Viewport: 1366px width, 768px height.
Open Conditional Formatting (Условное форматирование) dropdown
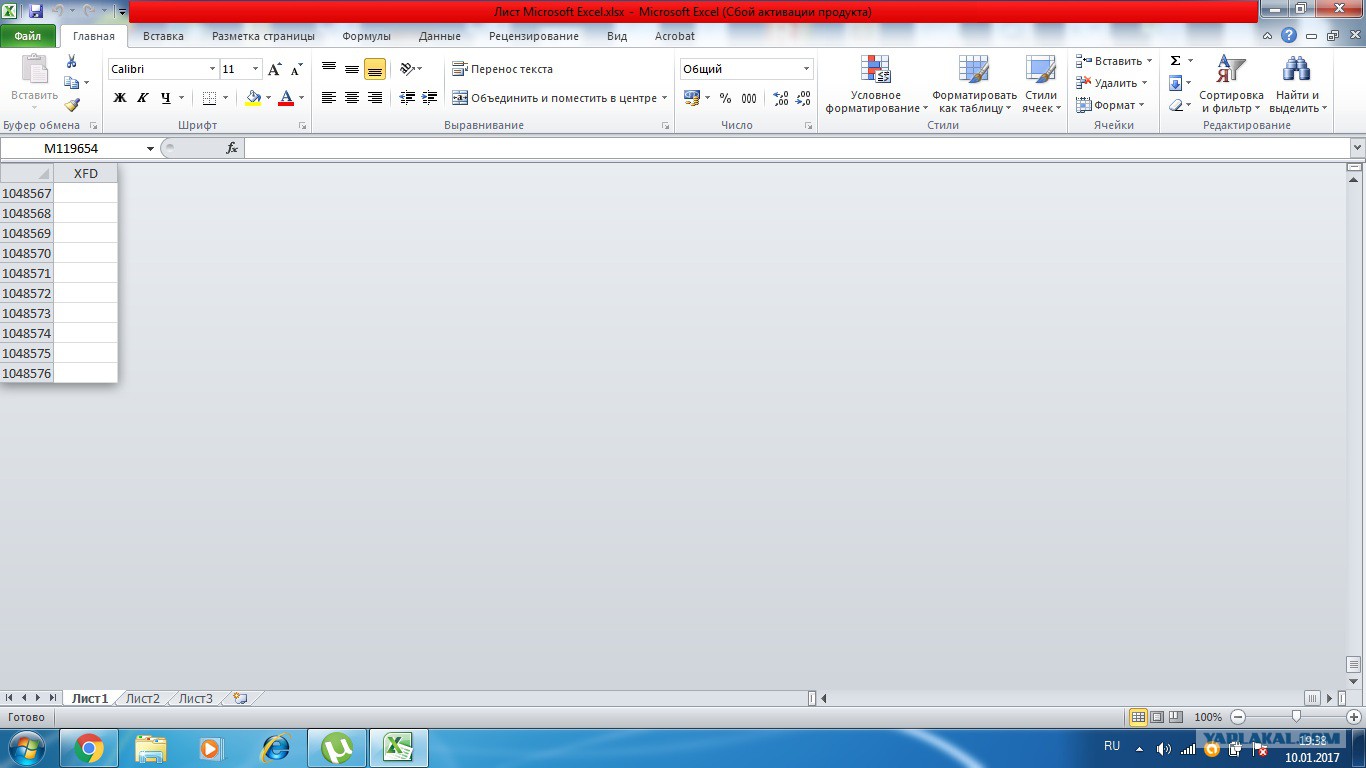[876, 84]
